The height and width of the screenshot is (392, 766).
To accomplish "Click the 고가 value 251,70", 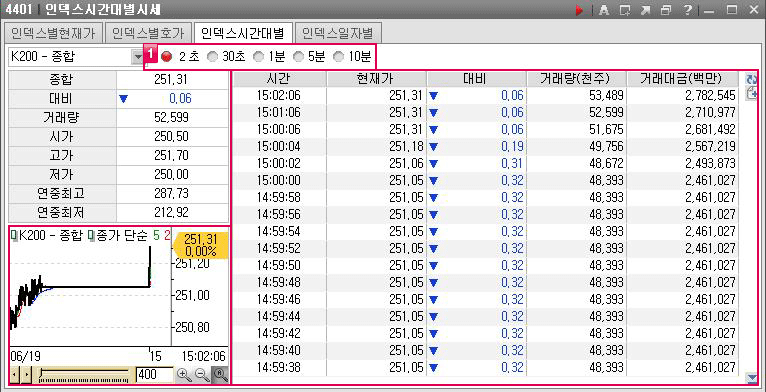I will pyautogui.click(x=172, y=156).
